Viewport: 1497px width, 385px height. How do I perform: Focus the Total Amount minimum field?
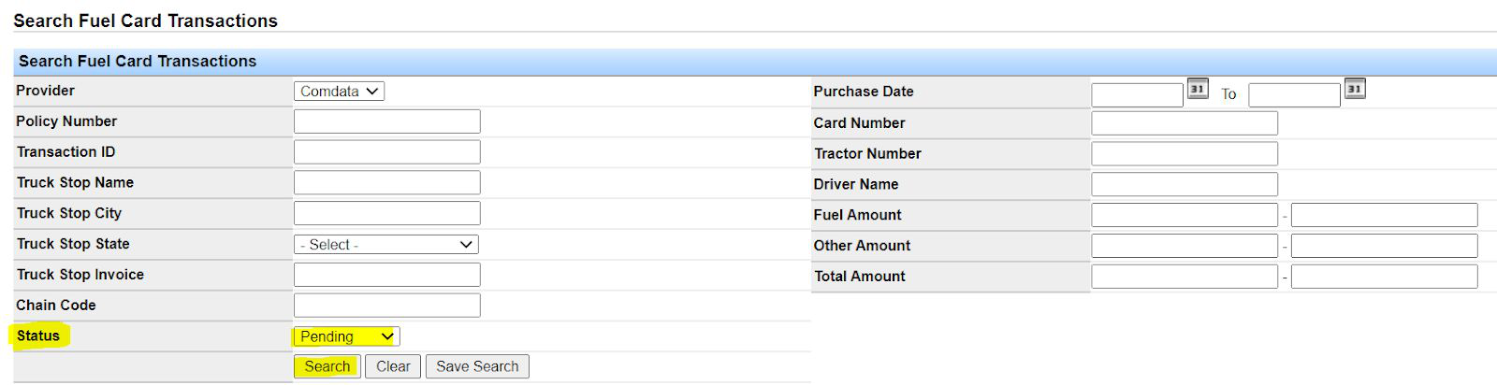pyautogui.click(x=1184, y=277)
